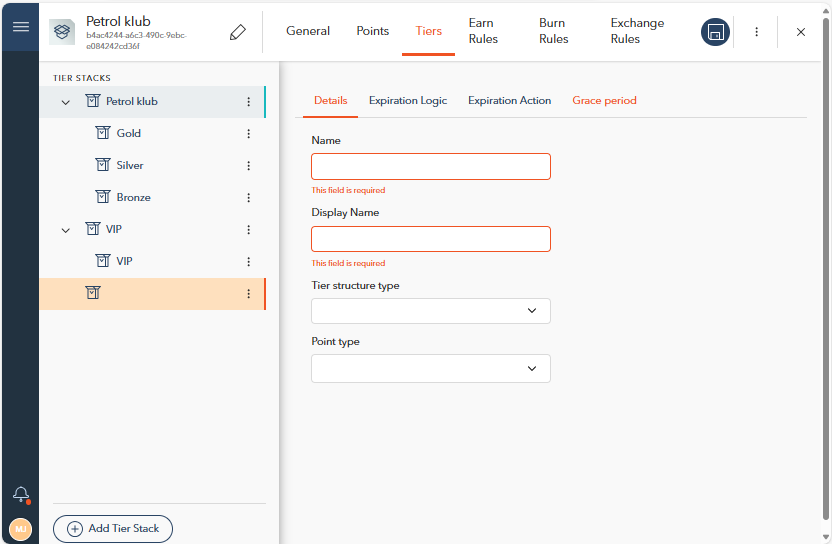
Task: Click the tier icon beside Bronze
Action: tap(103, 196)
